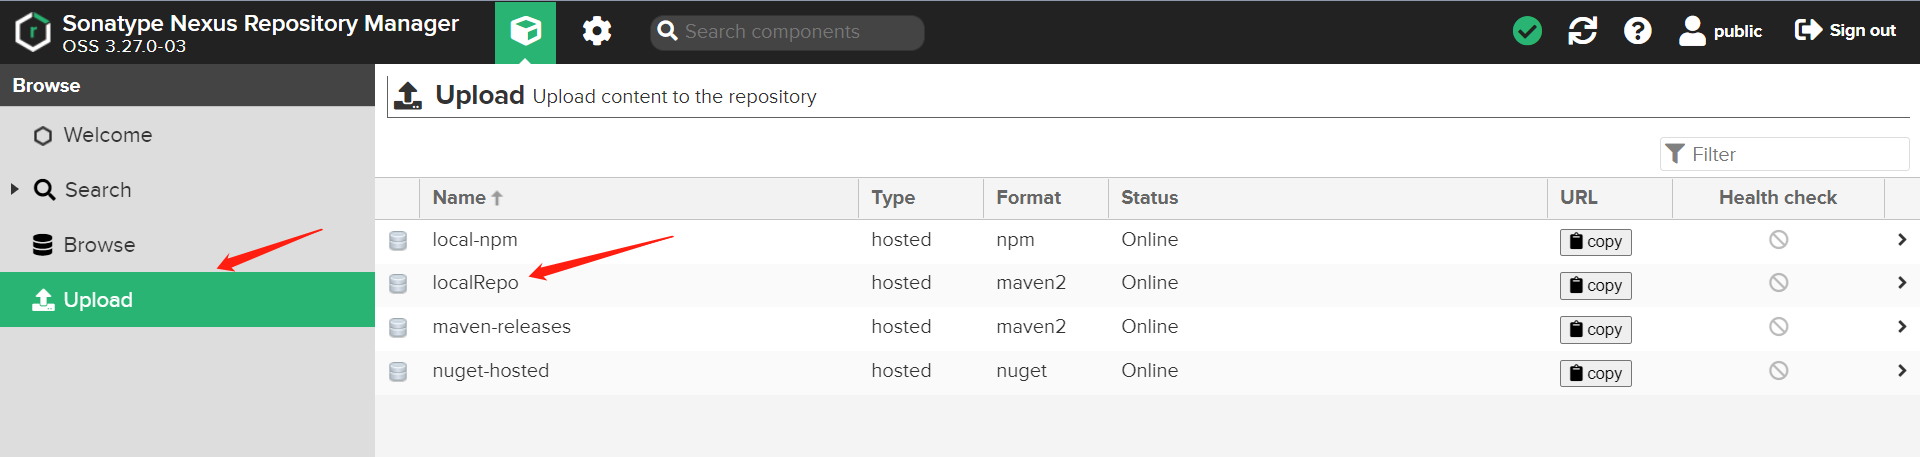Open maven-releases row chevron arrow
Viewport: 1920px width, 457px height.
click(x=1901, y=327)
